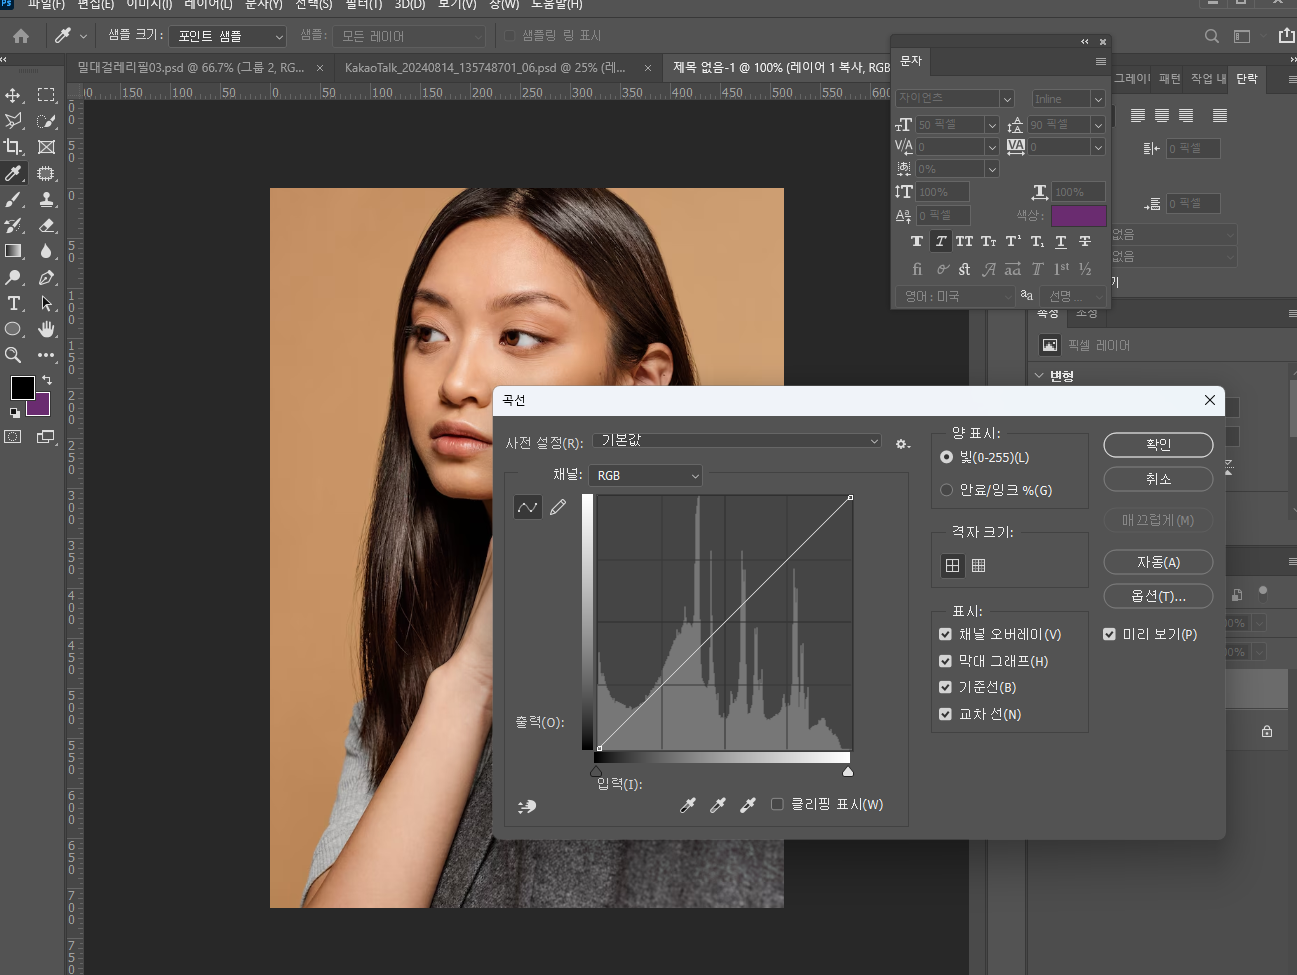Image resolution: width=1297 pixels, height=975 pixels.
Task: Click OK (확인) in Curves dialog
Action: [1158, 444]
